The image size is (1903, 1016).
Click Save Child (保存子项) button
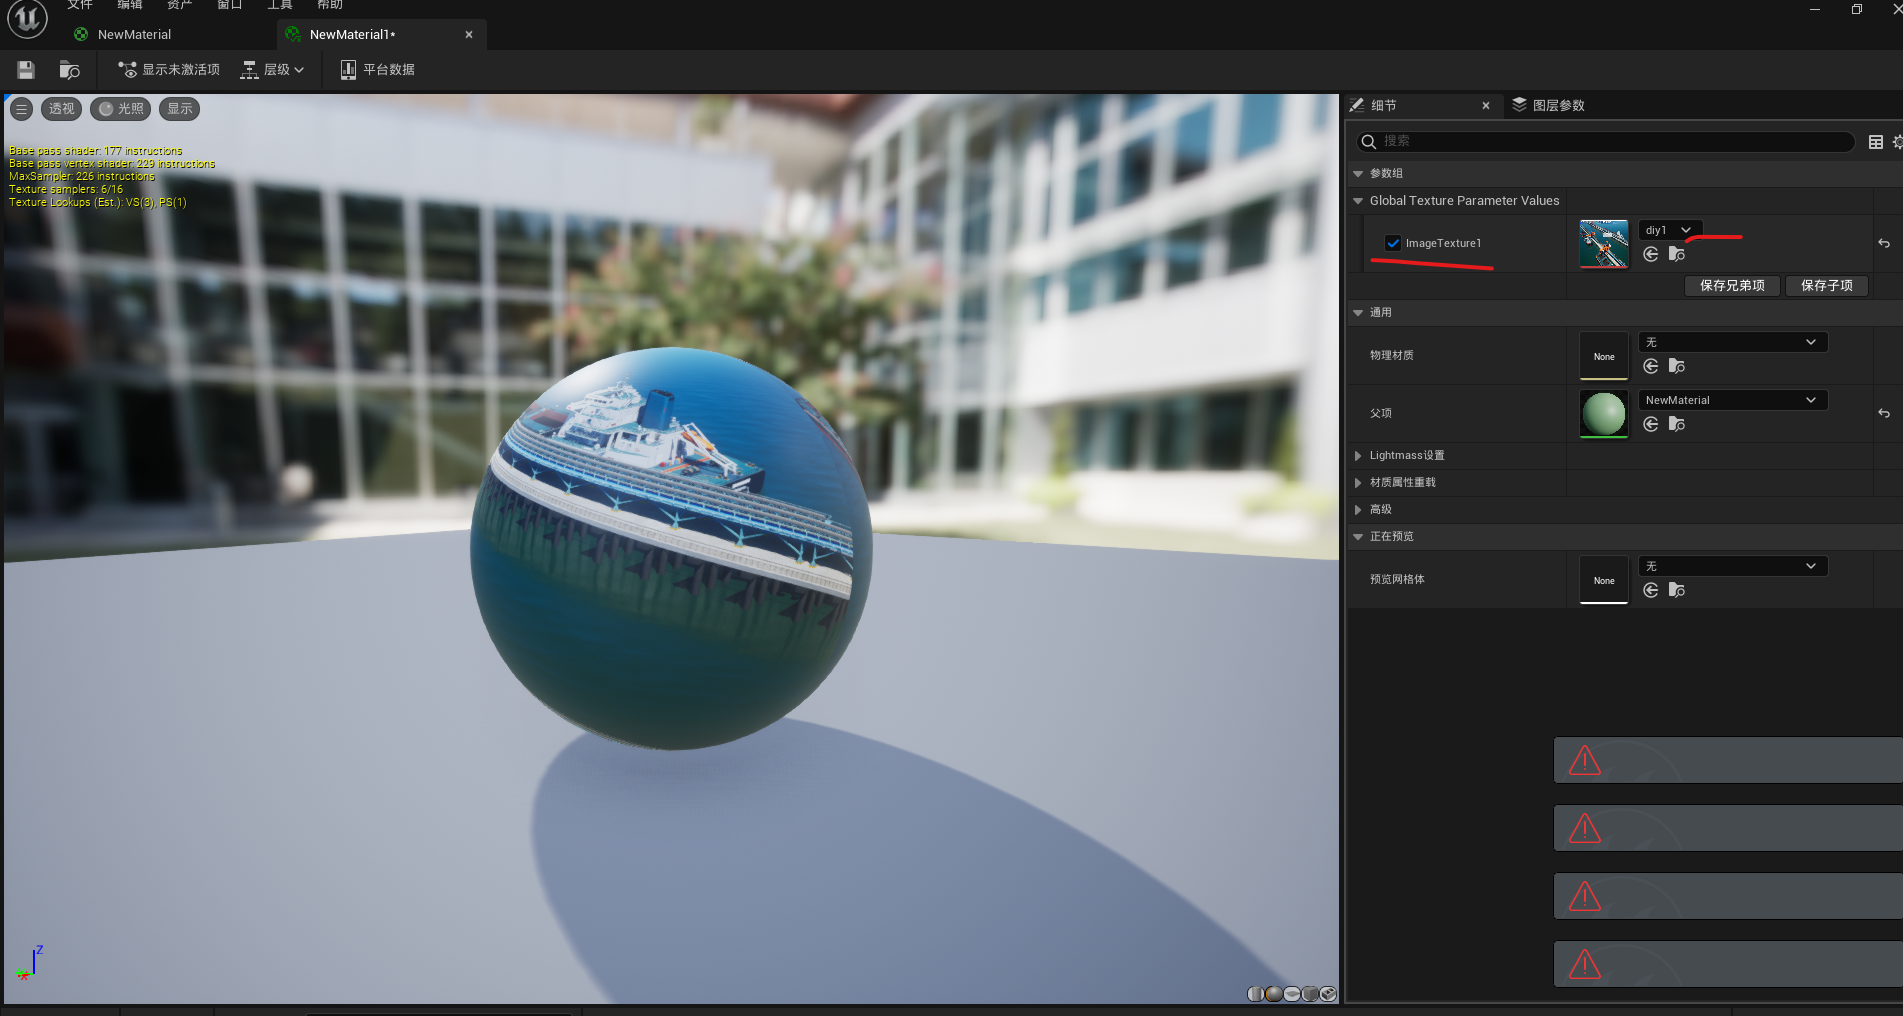[x=1827, y=286]
